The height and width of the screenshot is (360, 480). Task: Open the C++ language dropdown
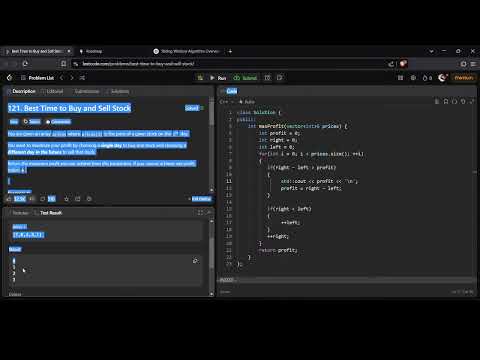[226, 101]
